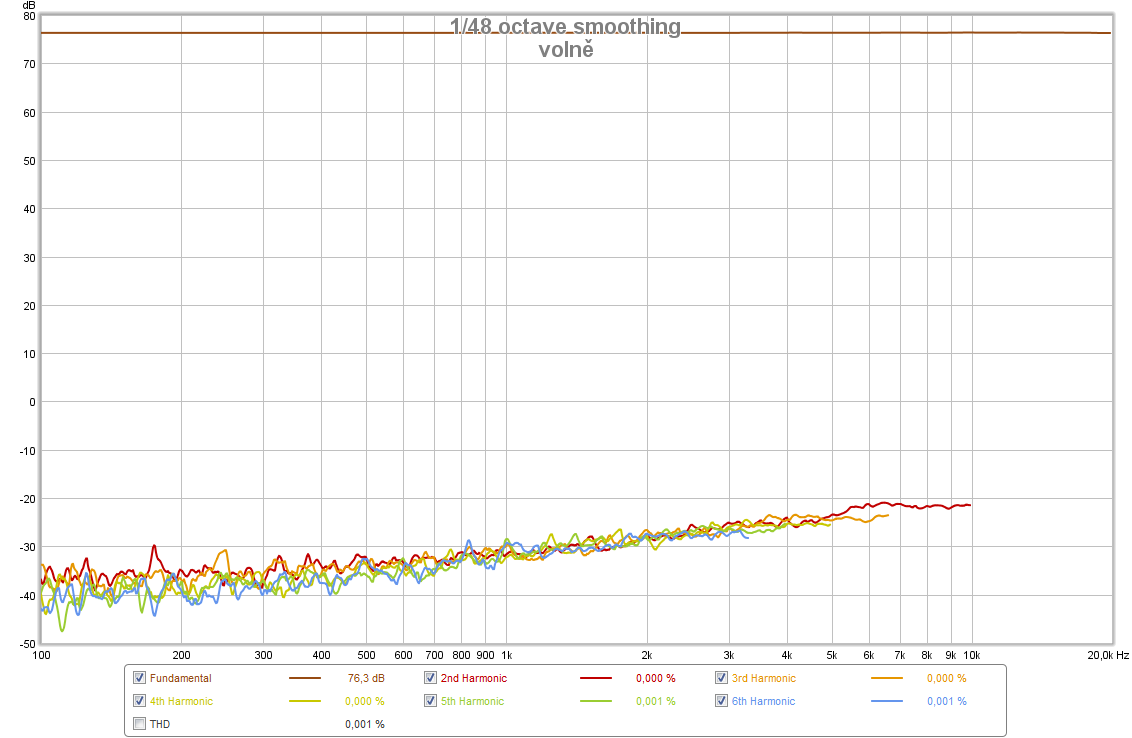Screen dimensions: 1132x738
Task: Pick the yellow 4th Harmonic line swatch
Action: [305, 701]
